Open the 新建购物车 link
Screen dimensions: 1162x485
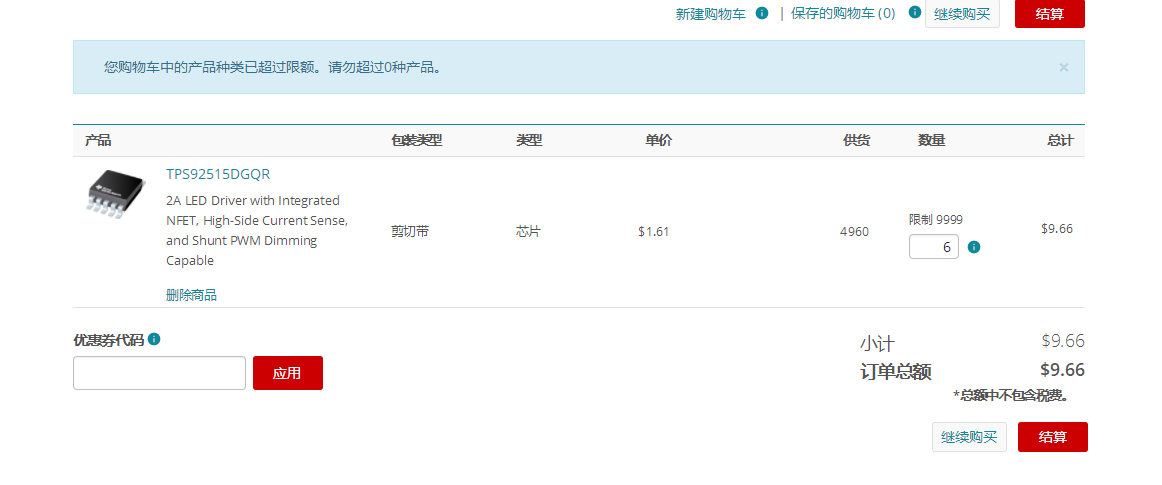711,13
